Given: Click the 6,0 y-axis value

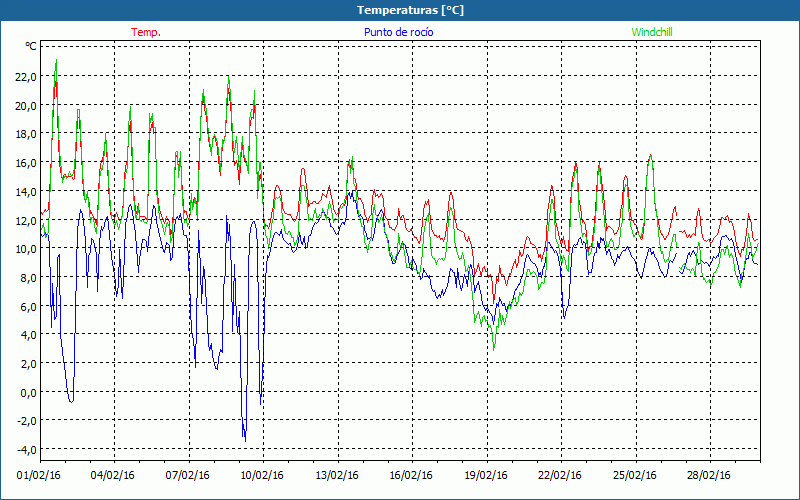Looking at the screenshot, I should pos(29,307).
